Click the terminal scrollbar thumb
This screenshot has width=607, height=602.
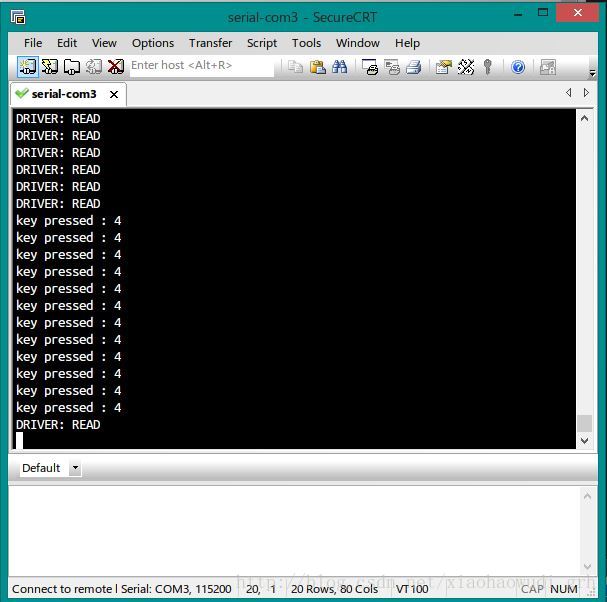point(585,423)
